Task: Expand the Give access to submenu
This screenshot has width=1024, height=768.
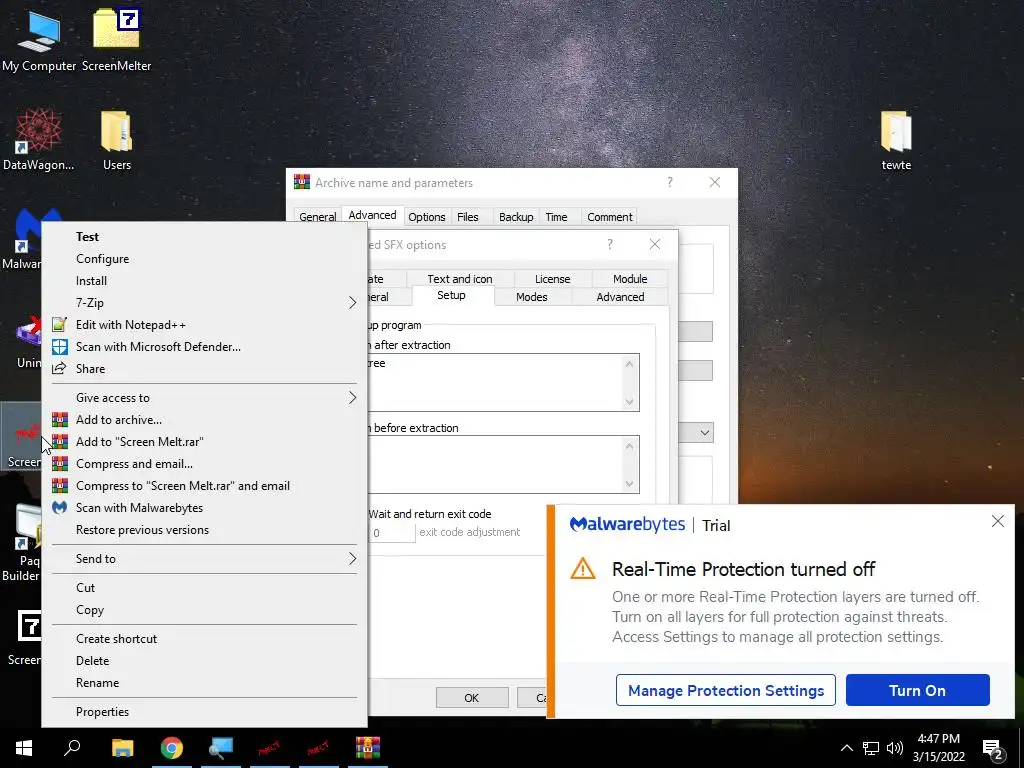Action: pos(205,398)
